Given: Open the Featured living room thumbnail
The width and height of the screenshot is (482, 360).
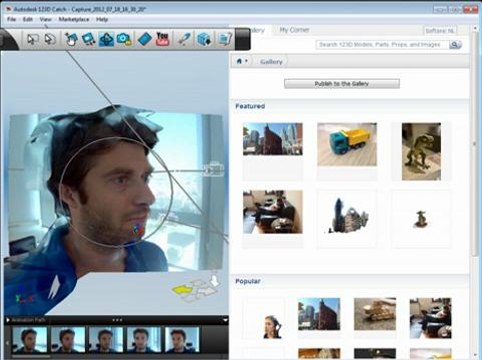Looking at the screenshot, I should (273, 212).
